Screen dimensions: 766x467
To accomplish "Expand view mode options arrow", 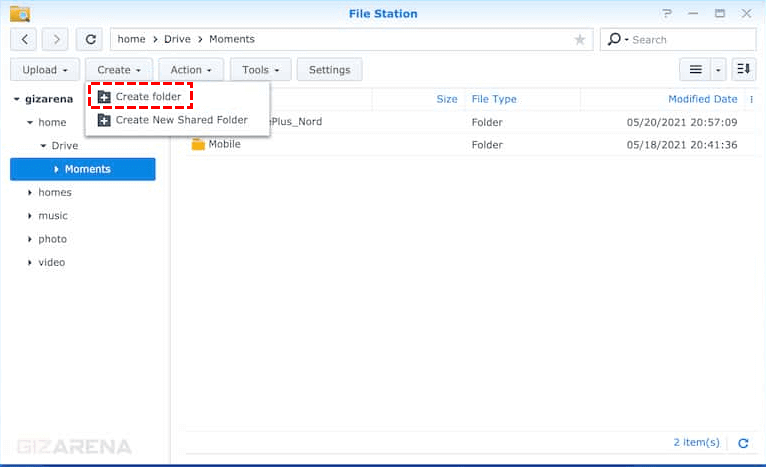I will pyautogui.click(x=719, y=70).
